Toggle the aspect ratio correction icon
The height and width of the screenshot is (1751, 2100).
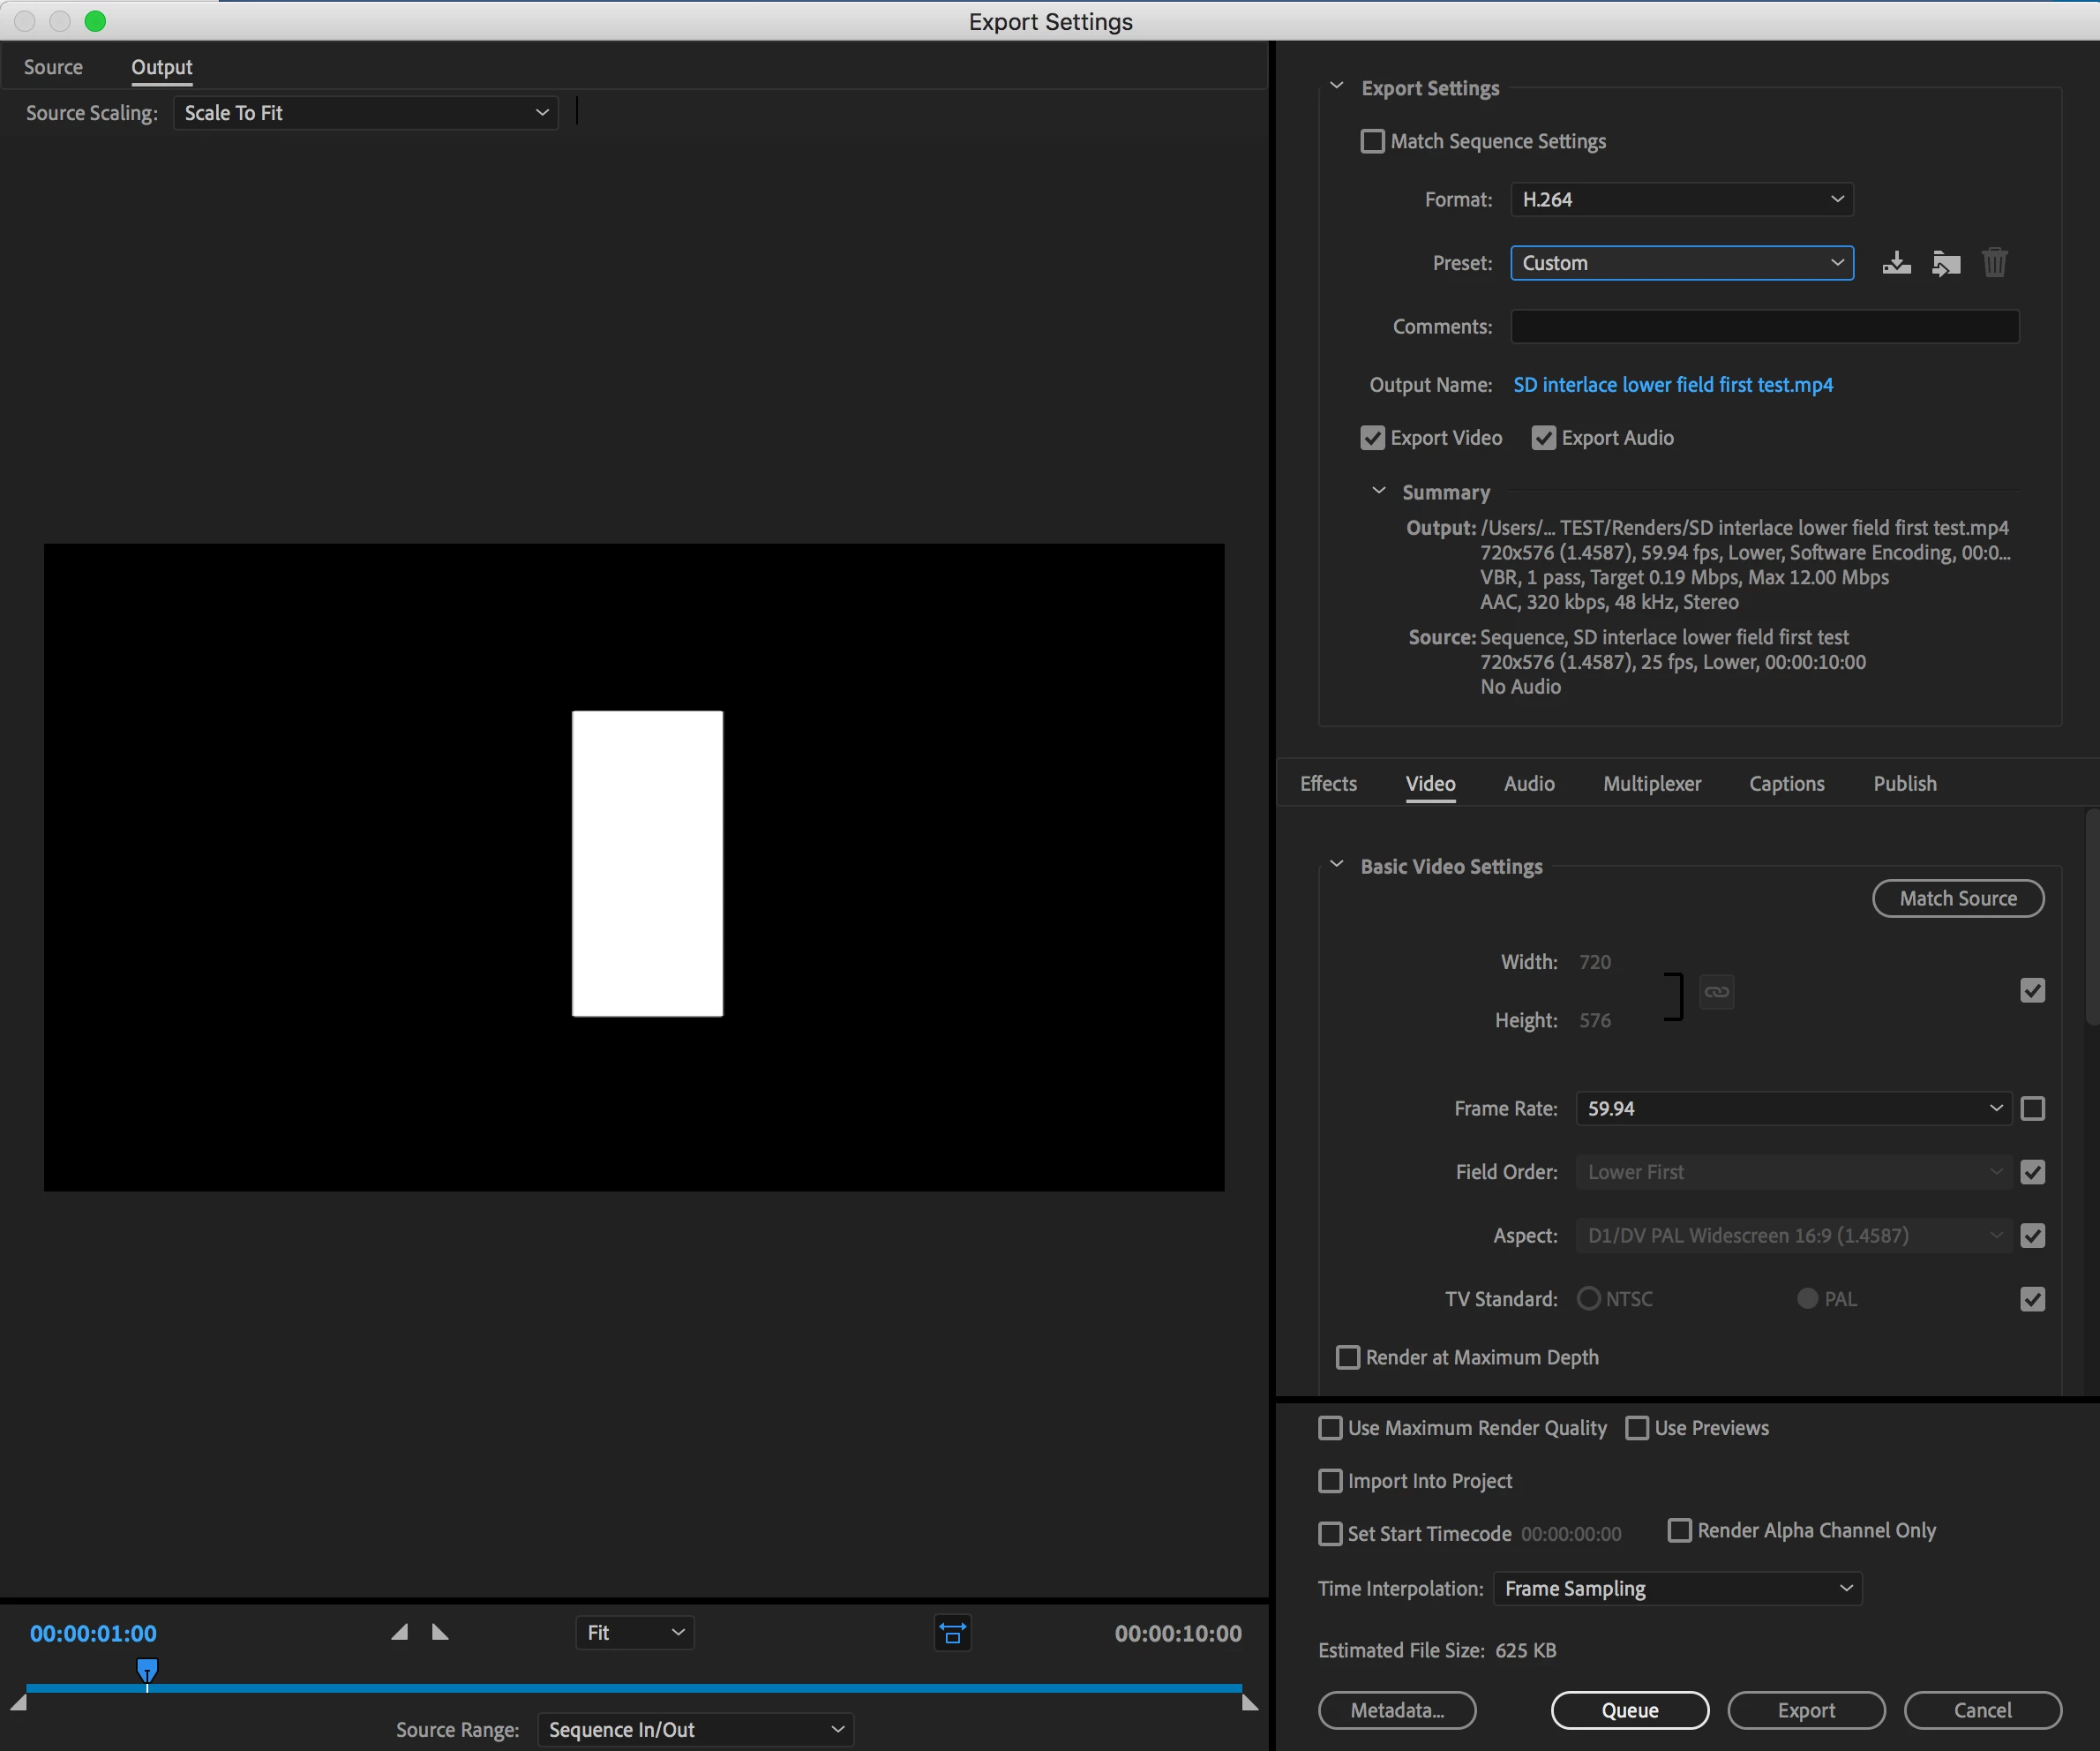(x=952, y=1633)
